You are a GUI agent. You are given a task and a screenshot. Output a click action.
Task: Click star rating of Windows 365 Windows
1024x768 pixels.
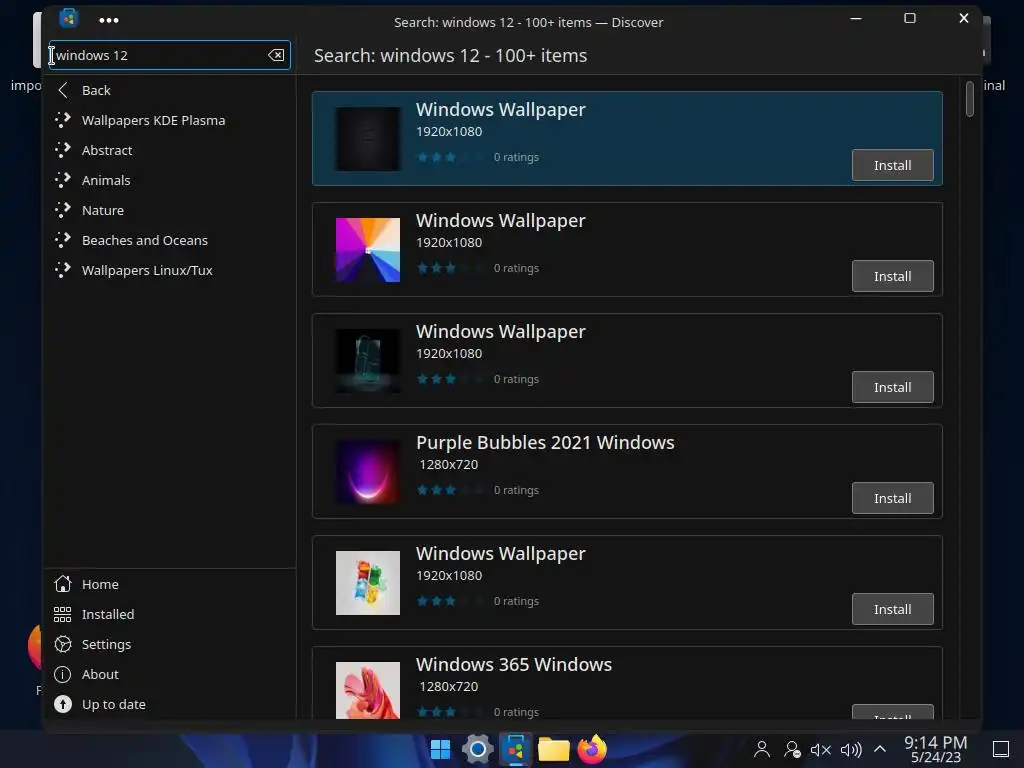tap(451, 712)
